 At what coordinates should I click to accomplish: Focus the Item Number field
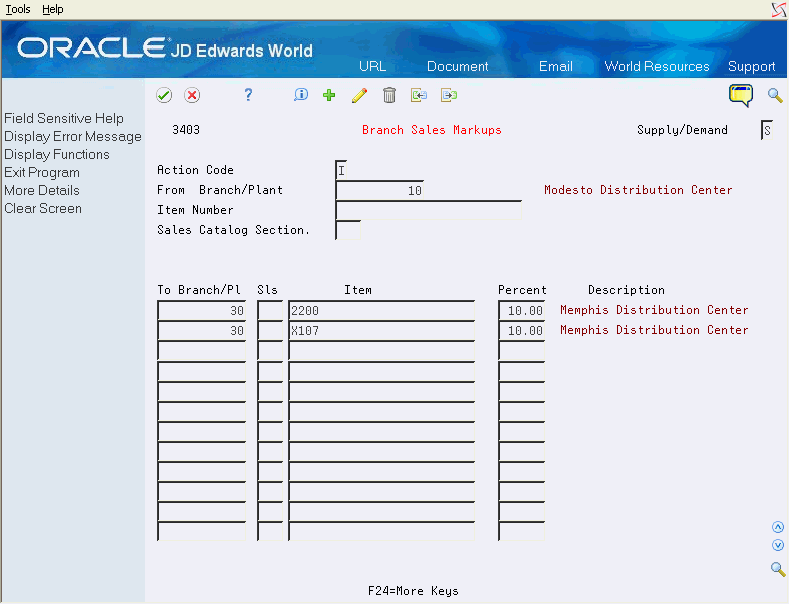click(x=428, y=210)
